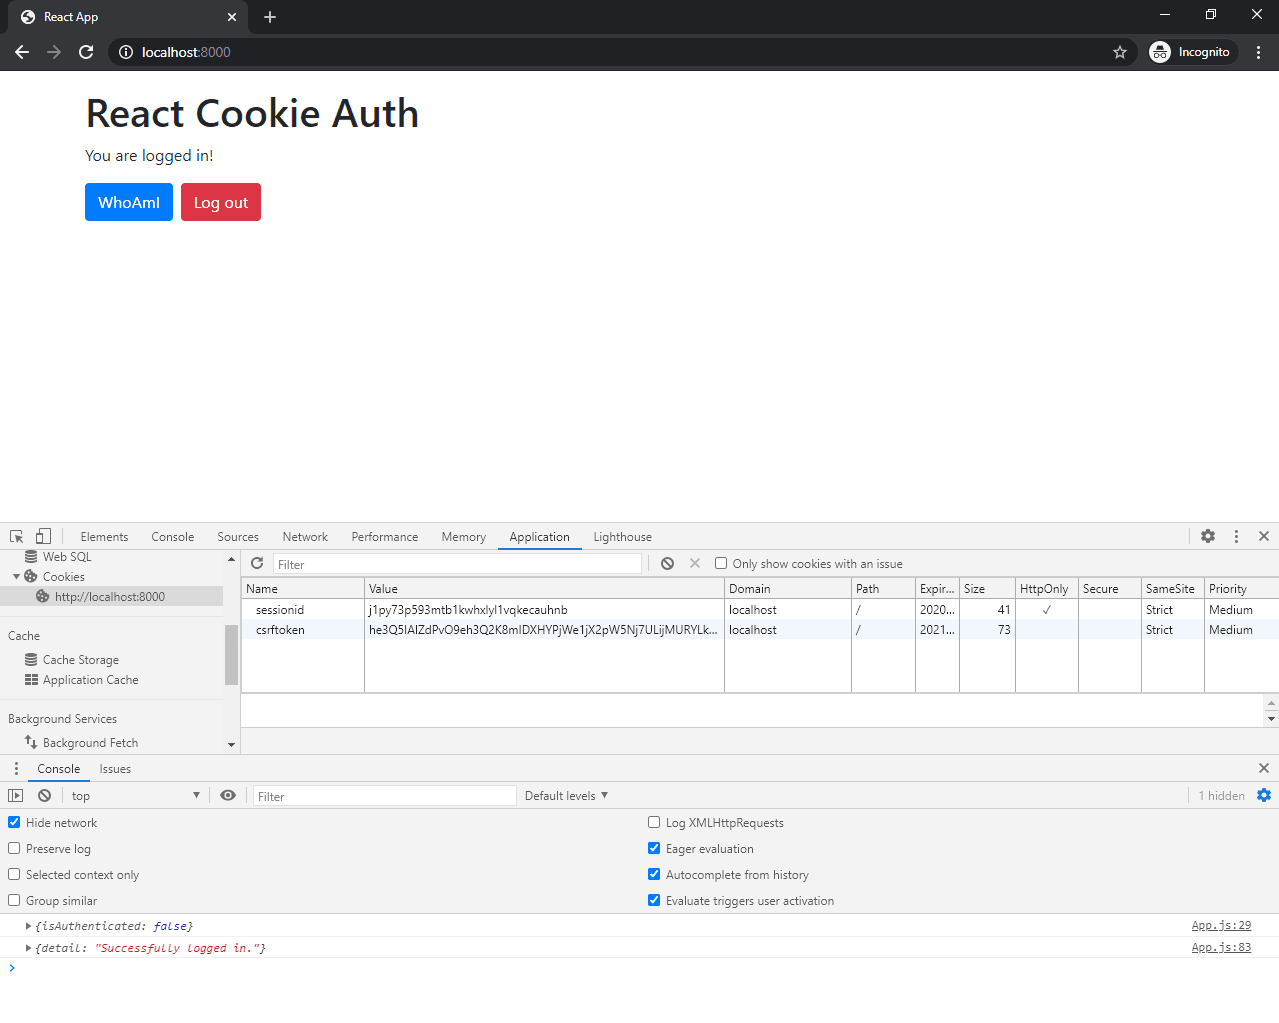Open Background Fetch in sidebar
Viewport: 1279px width, 1023px height.
90,742
